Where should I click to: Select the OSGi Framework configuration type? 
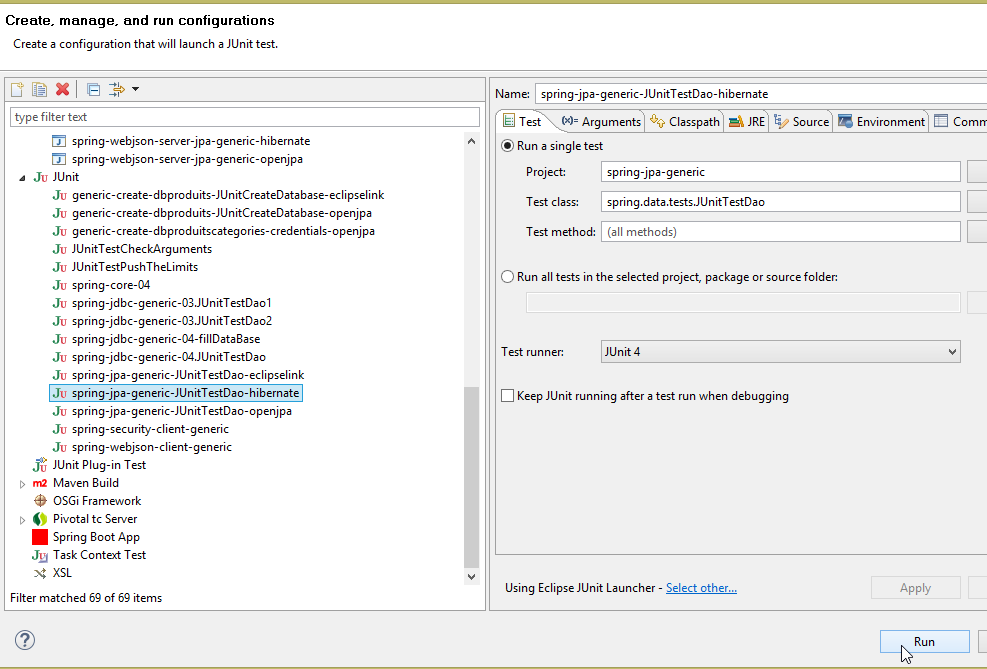tap(96, 501)
